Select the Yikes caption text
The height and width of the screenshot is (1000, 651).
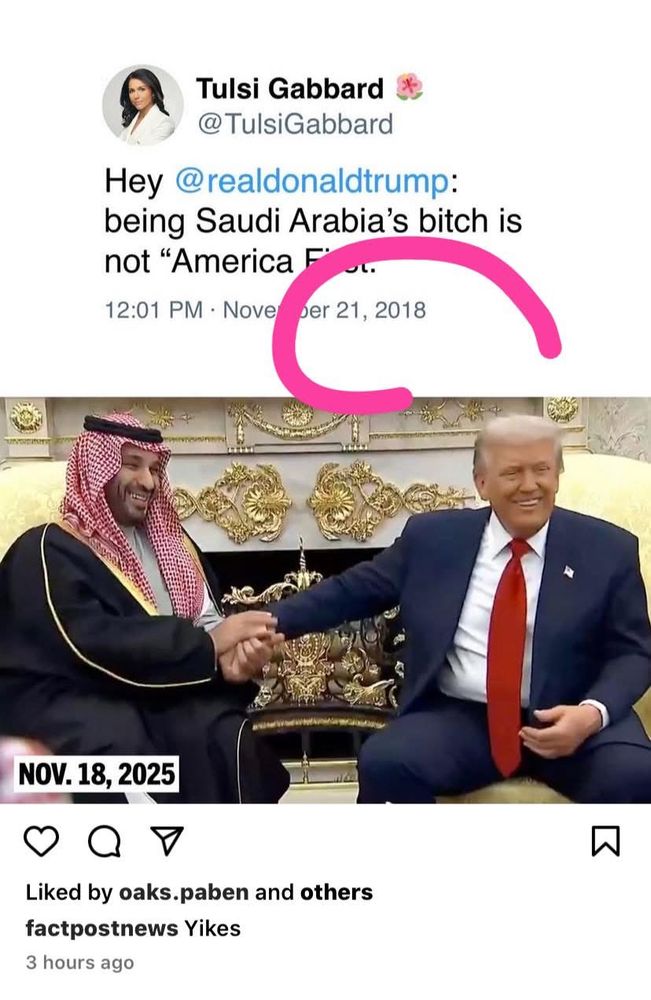pos(212,928)
